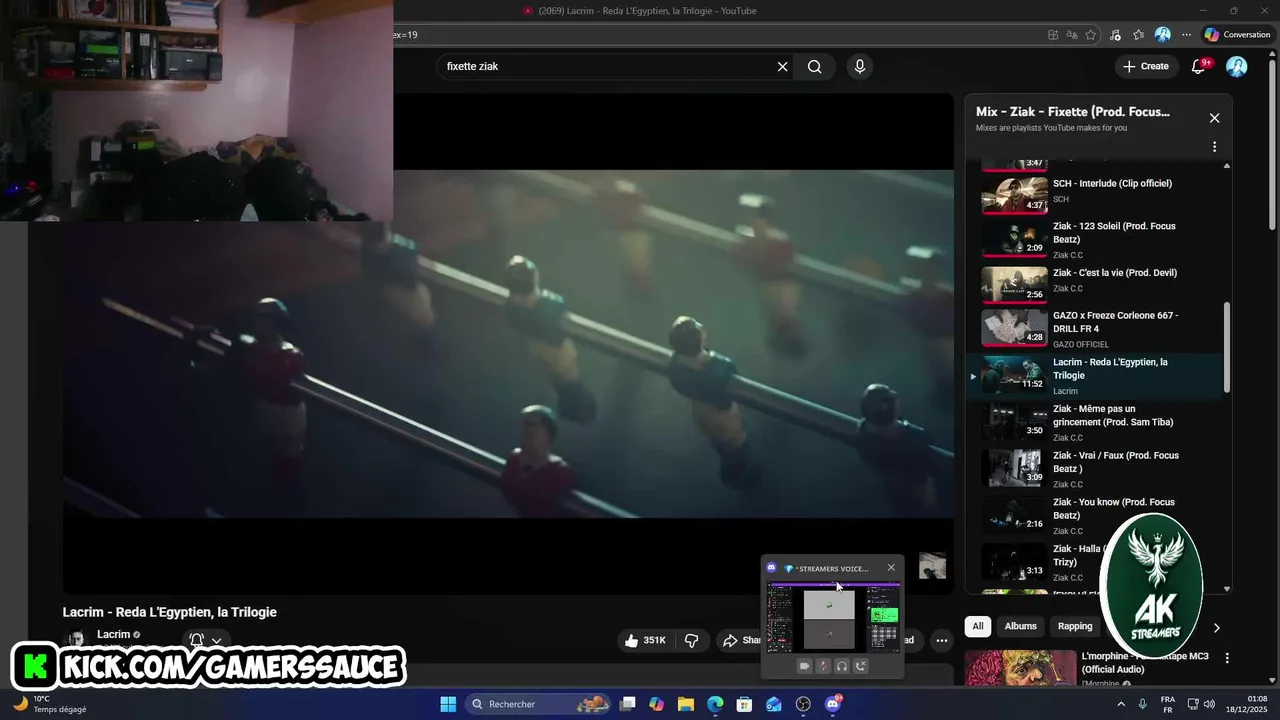Open L'morphine suggested video thumbnail

click(1021, 668)
